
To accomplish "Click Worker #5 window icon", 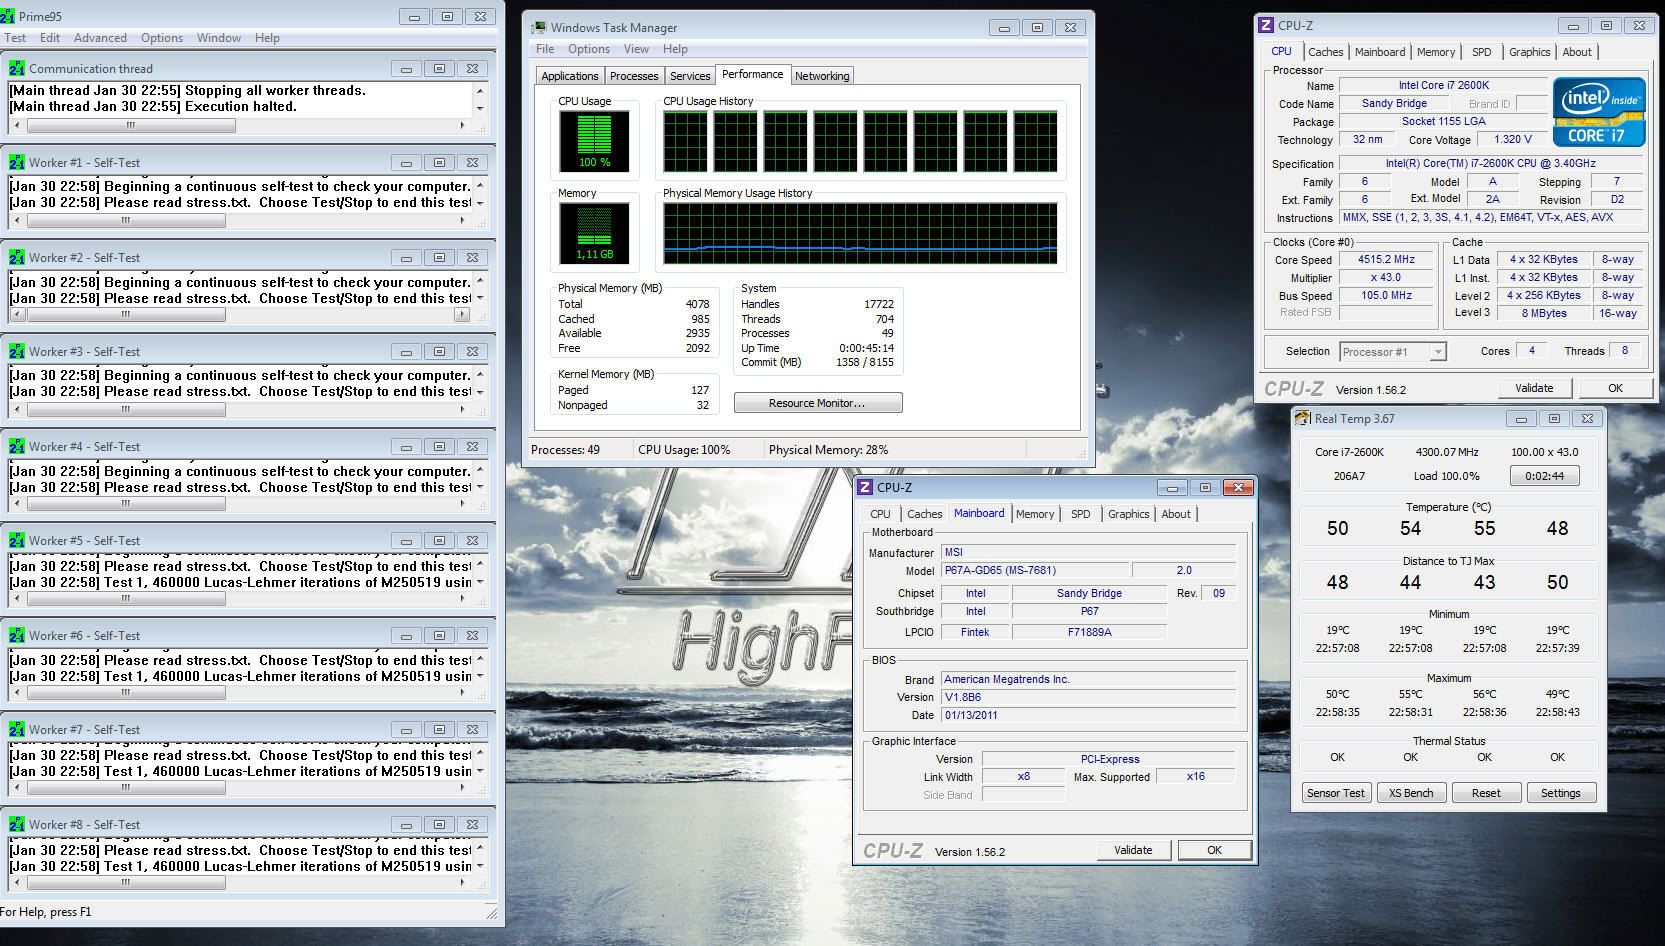I will [17, 540].
